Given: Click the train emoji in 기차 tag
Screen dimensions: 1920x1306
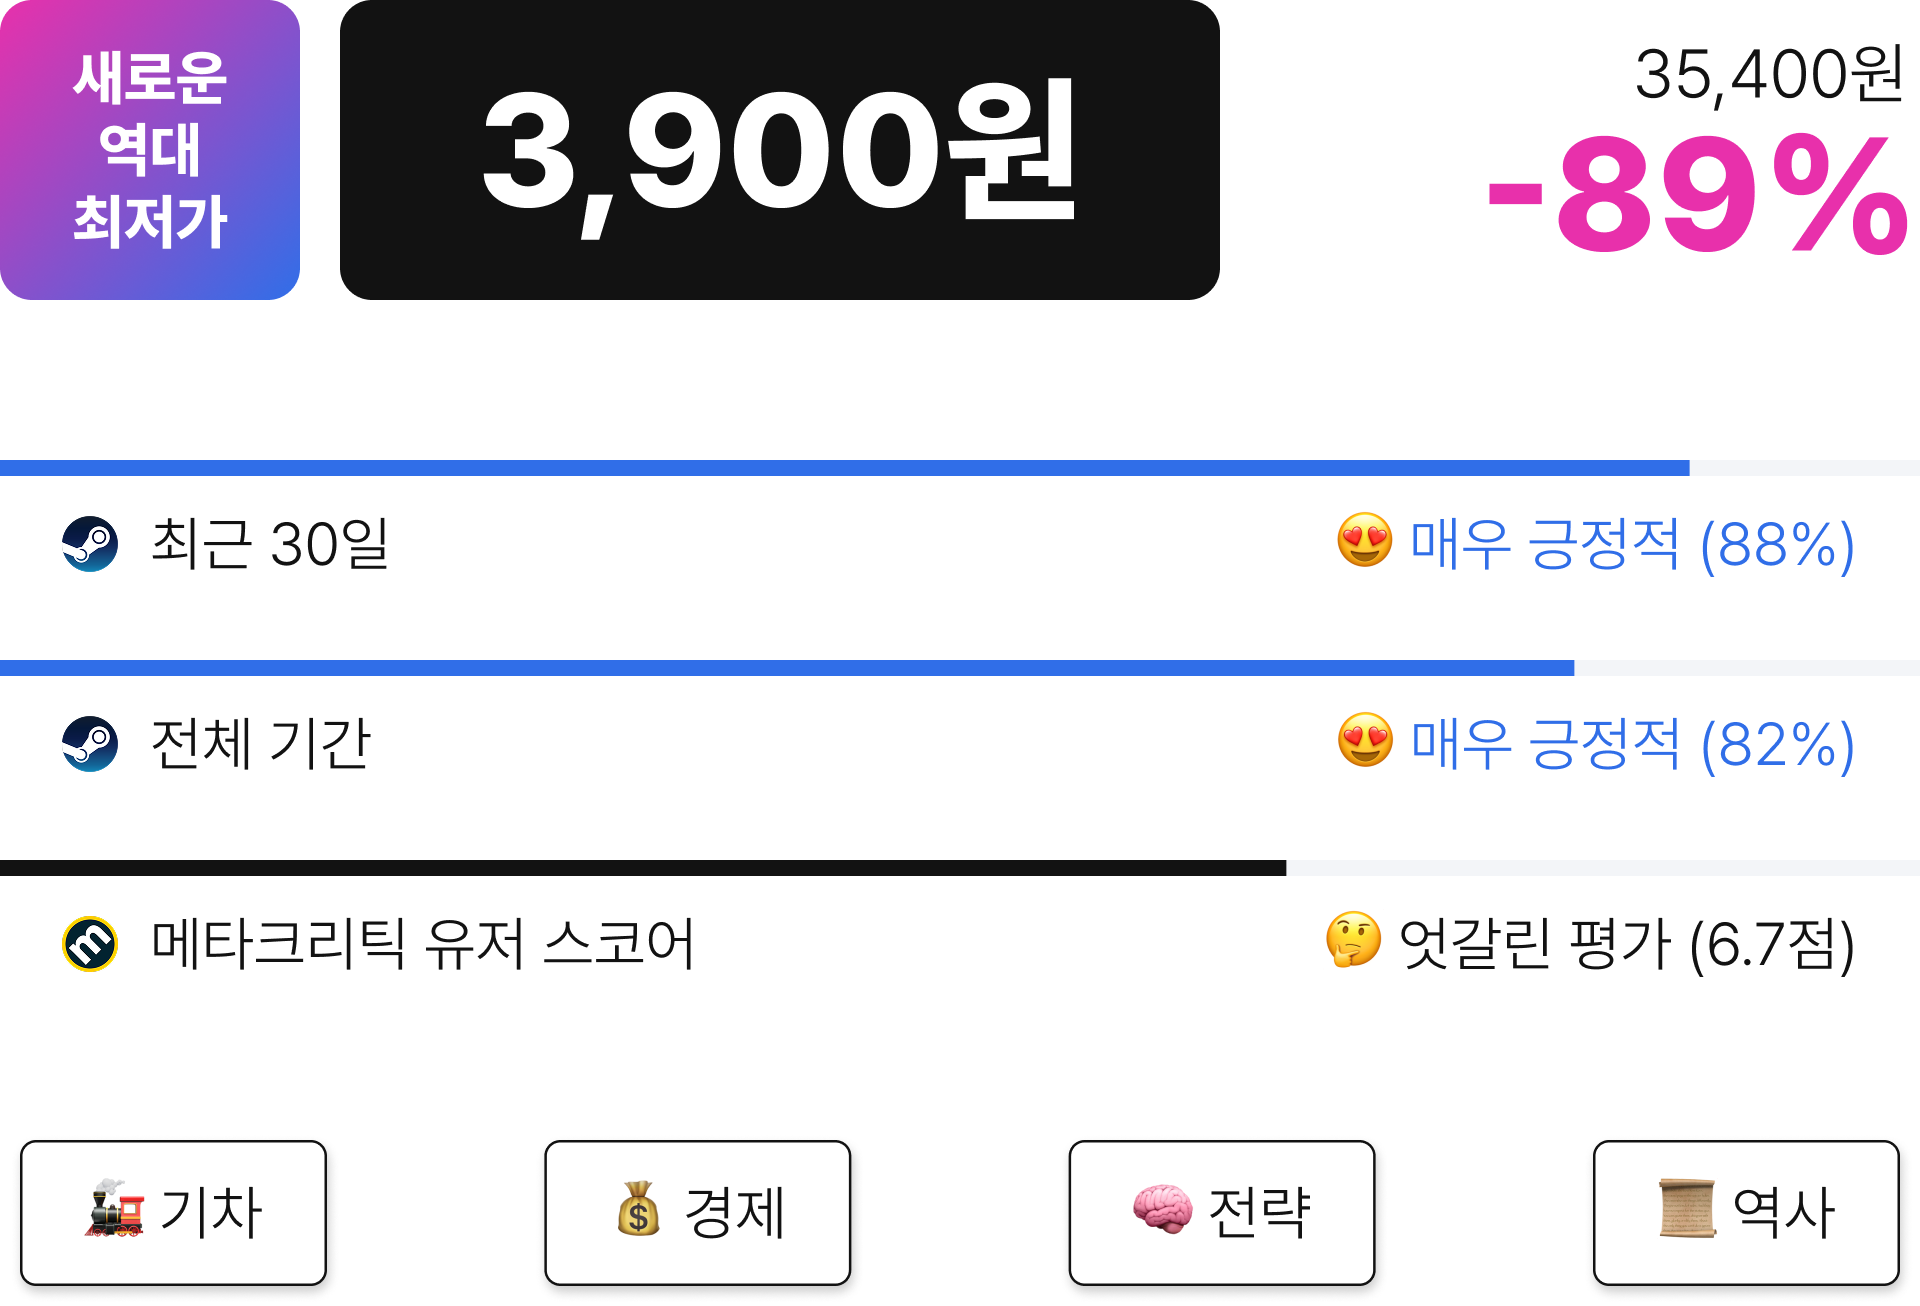Looking at the screenshot, I should pos(115,1209).
